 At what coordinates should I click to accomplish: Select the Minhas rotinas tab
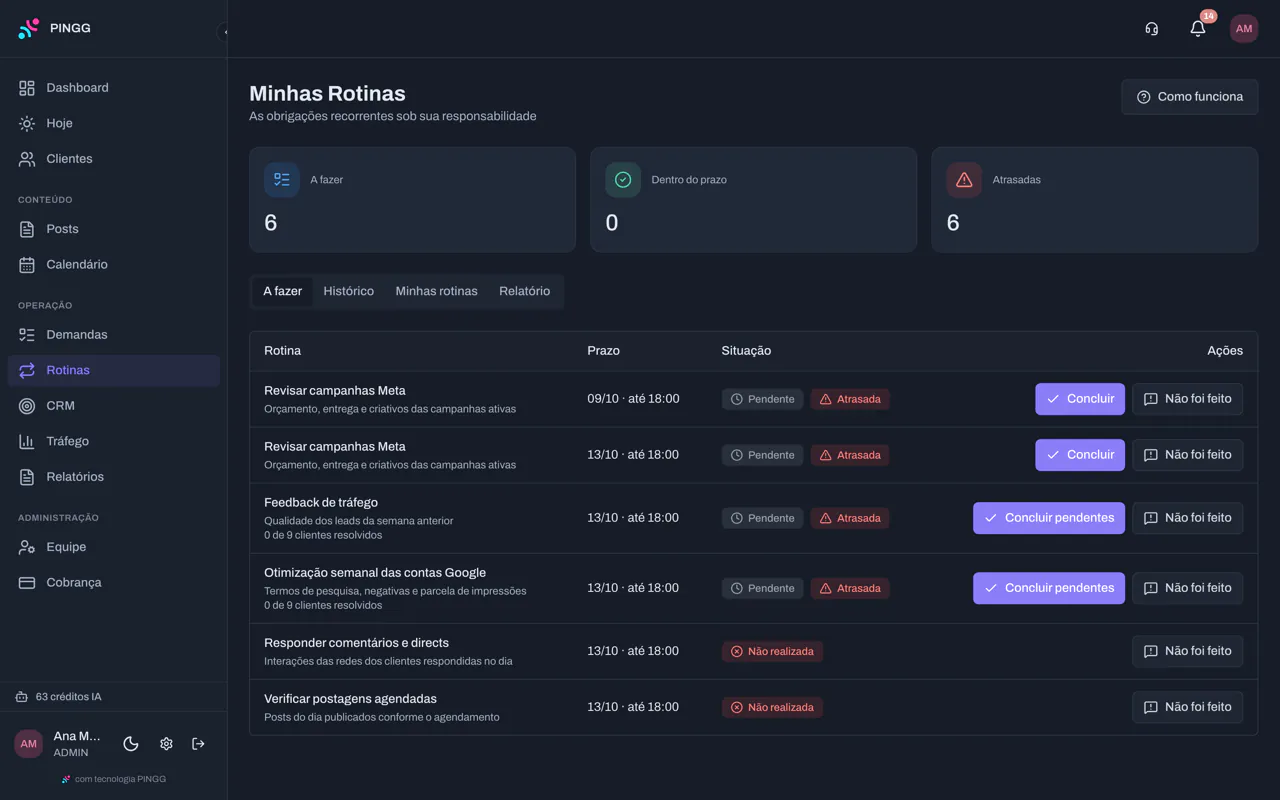(x=436, y=291)
